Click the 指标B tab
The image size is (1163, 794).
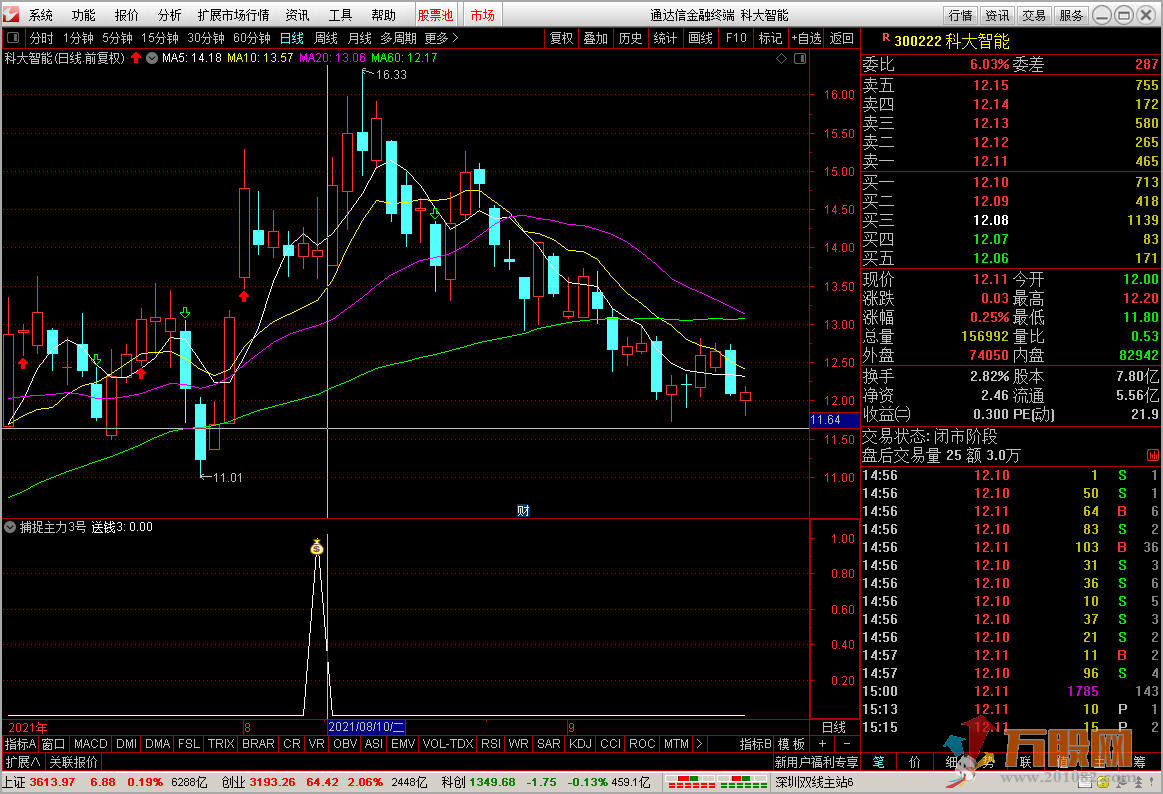pyautogui.click(x=756, y=744)
